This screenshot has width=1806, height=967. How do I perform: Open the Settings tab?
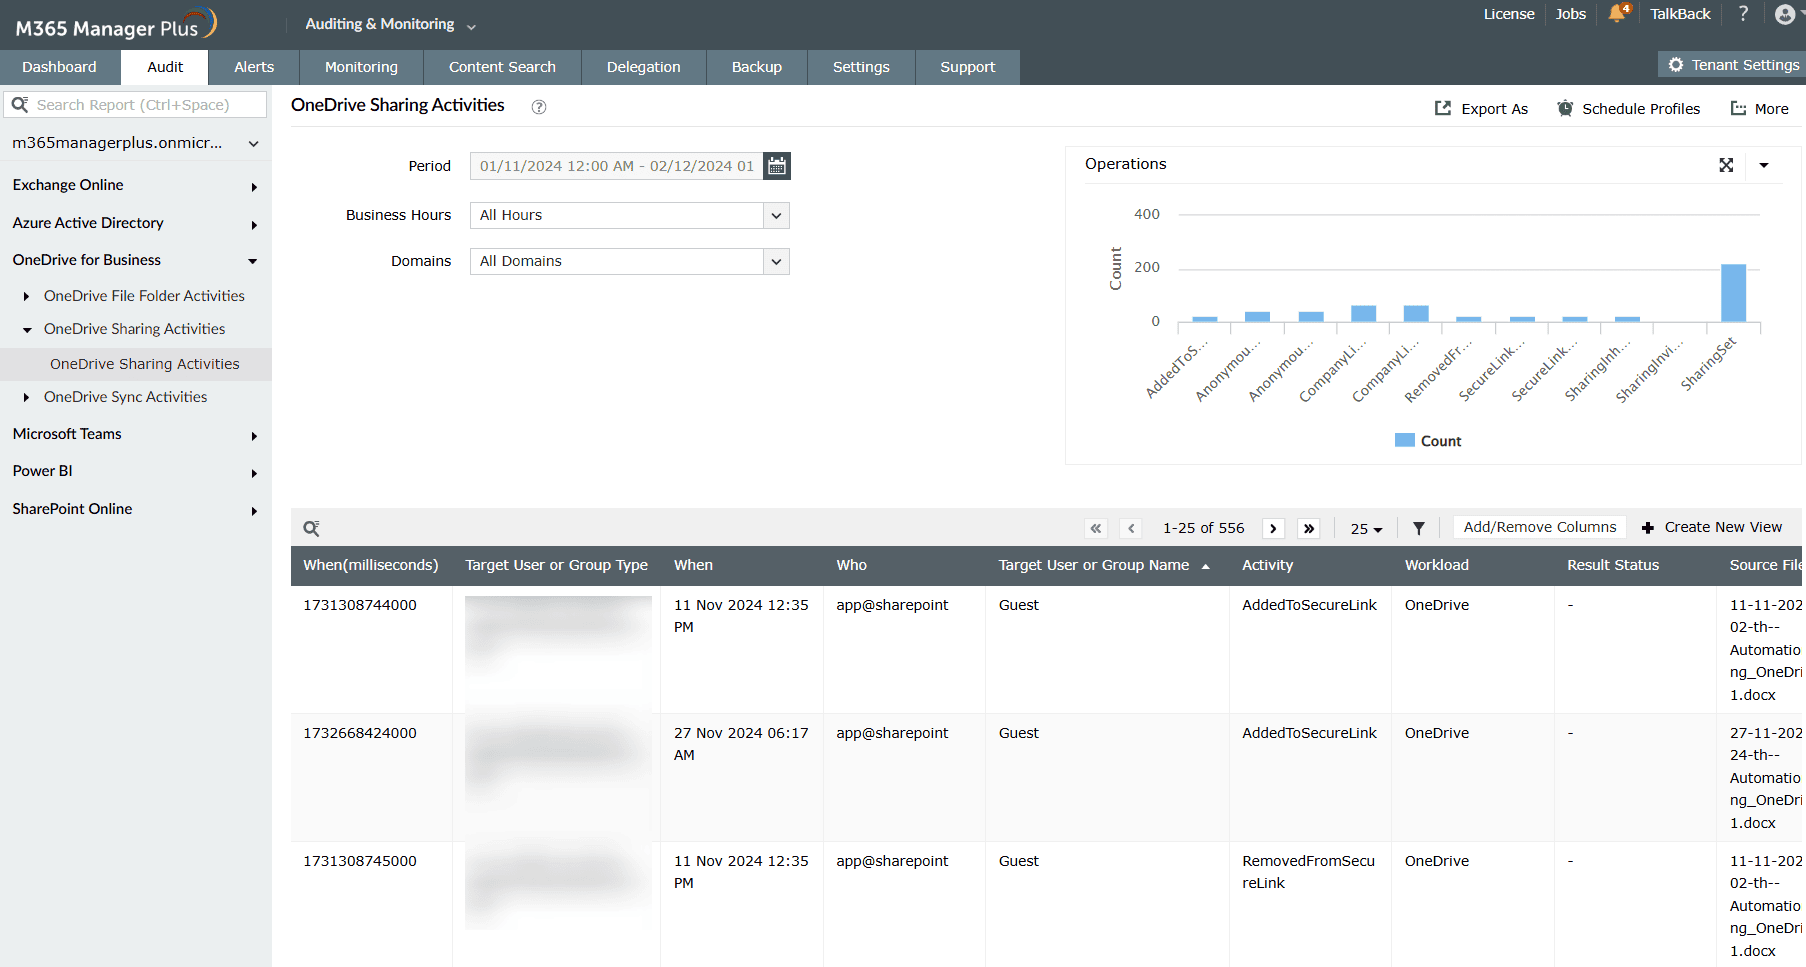pos(861,67)
